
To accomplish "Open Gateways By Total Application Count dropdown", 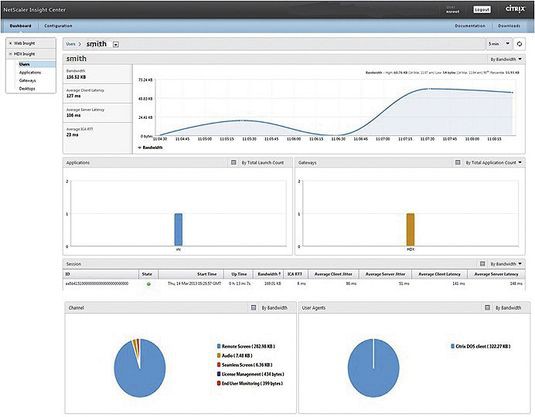I will click(494, 163).
